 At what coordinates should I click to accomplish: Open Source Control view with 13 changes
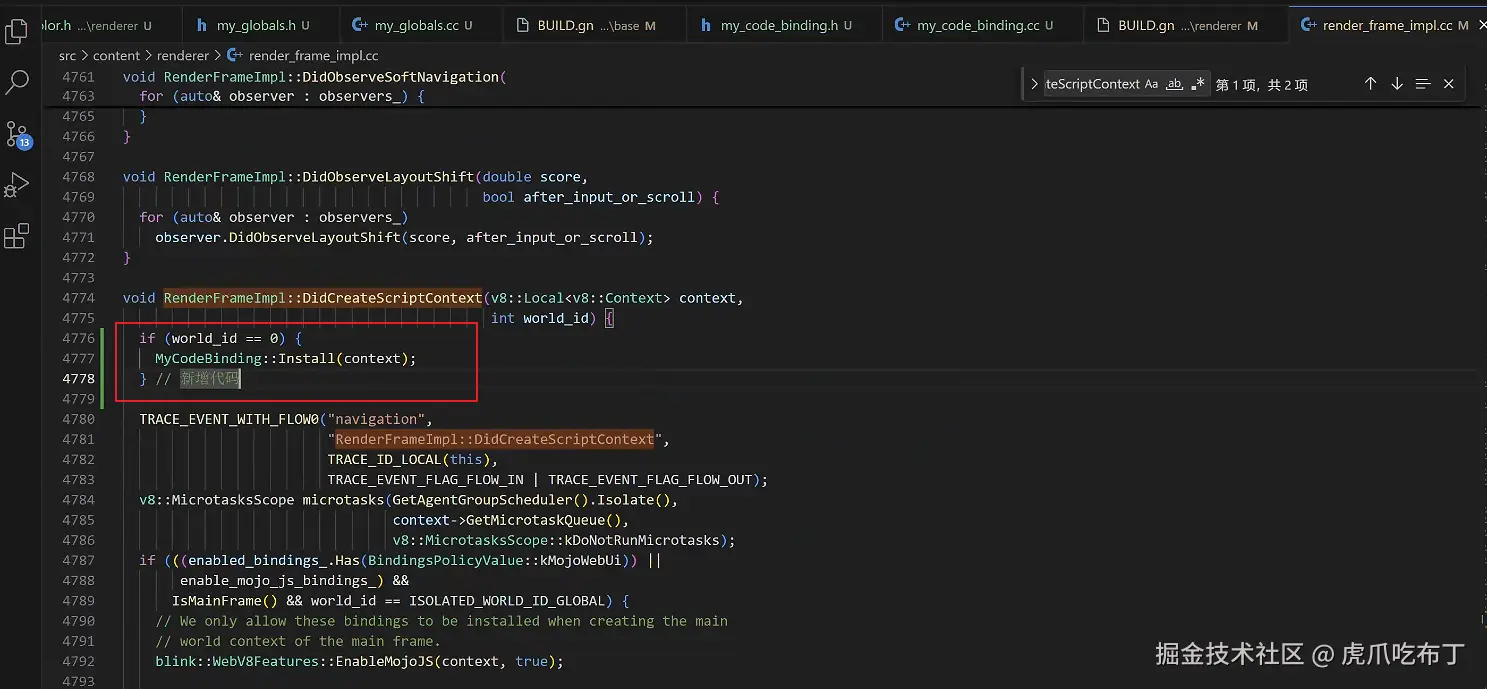coord(17,134)
